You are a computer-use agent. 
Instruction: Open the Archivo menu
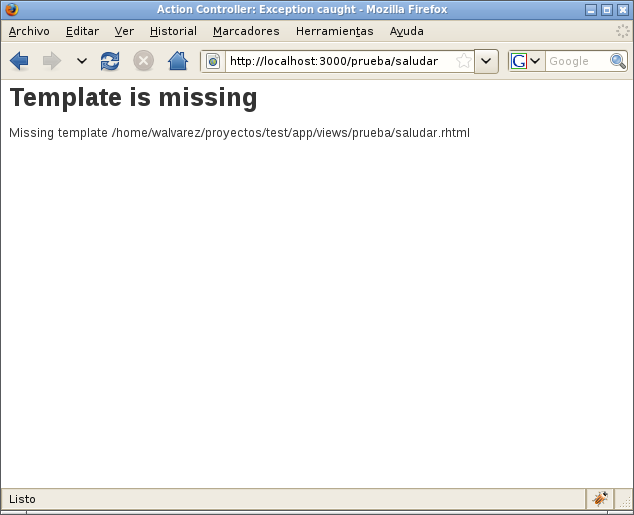click(29, 31)
